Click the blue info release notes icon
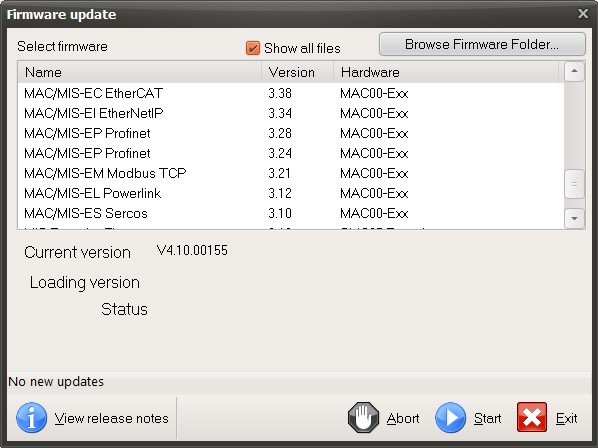Screen dimensions: 598x448 pyautogui.click(x=32, y=417)
